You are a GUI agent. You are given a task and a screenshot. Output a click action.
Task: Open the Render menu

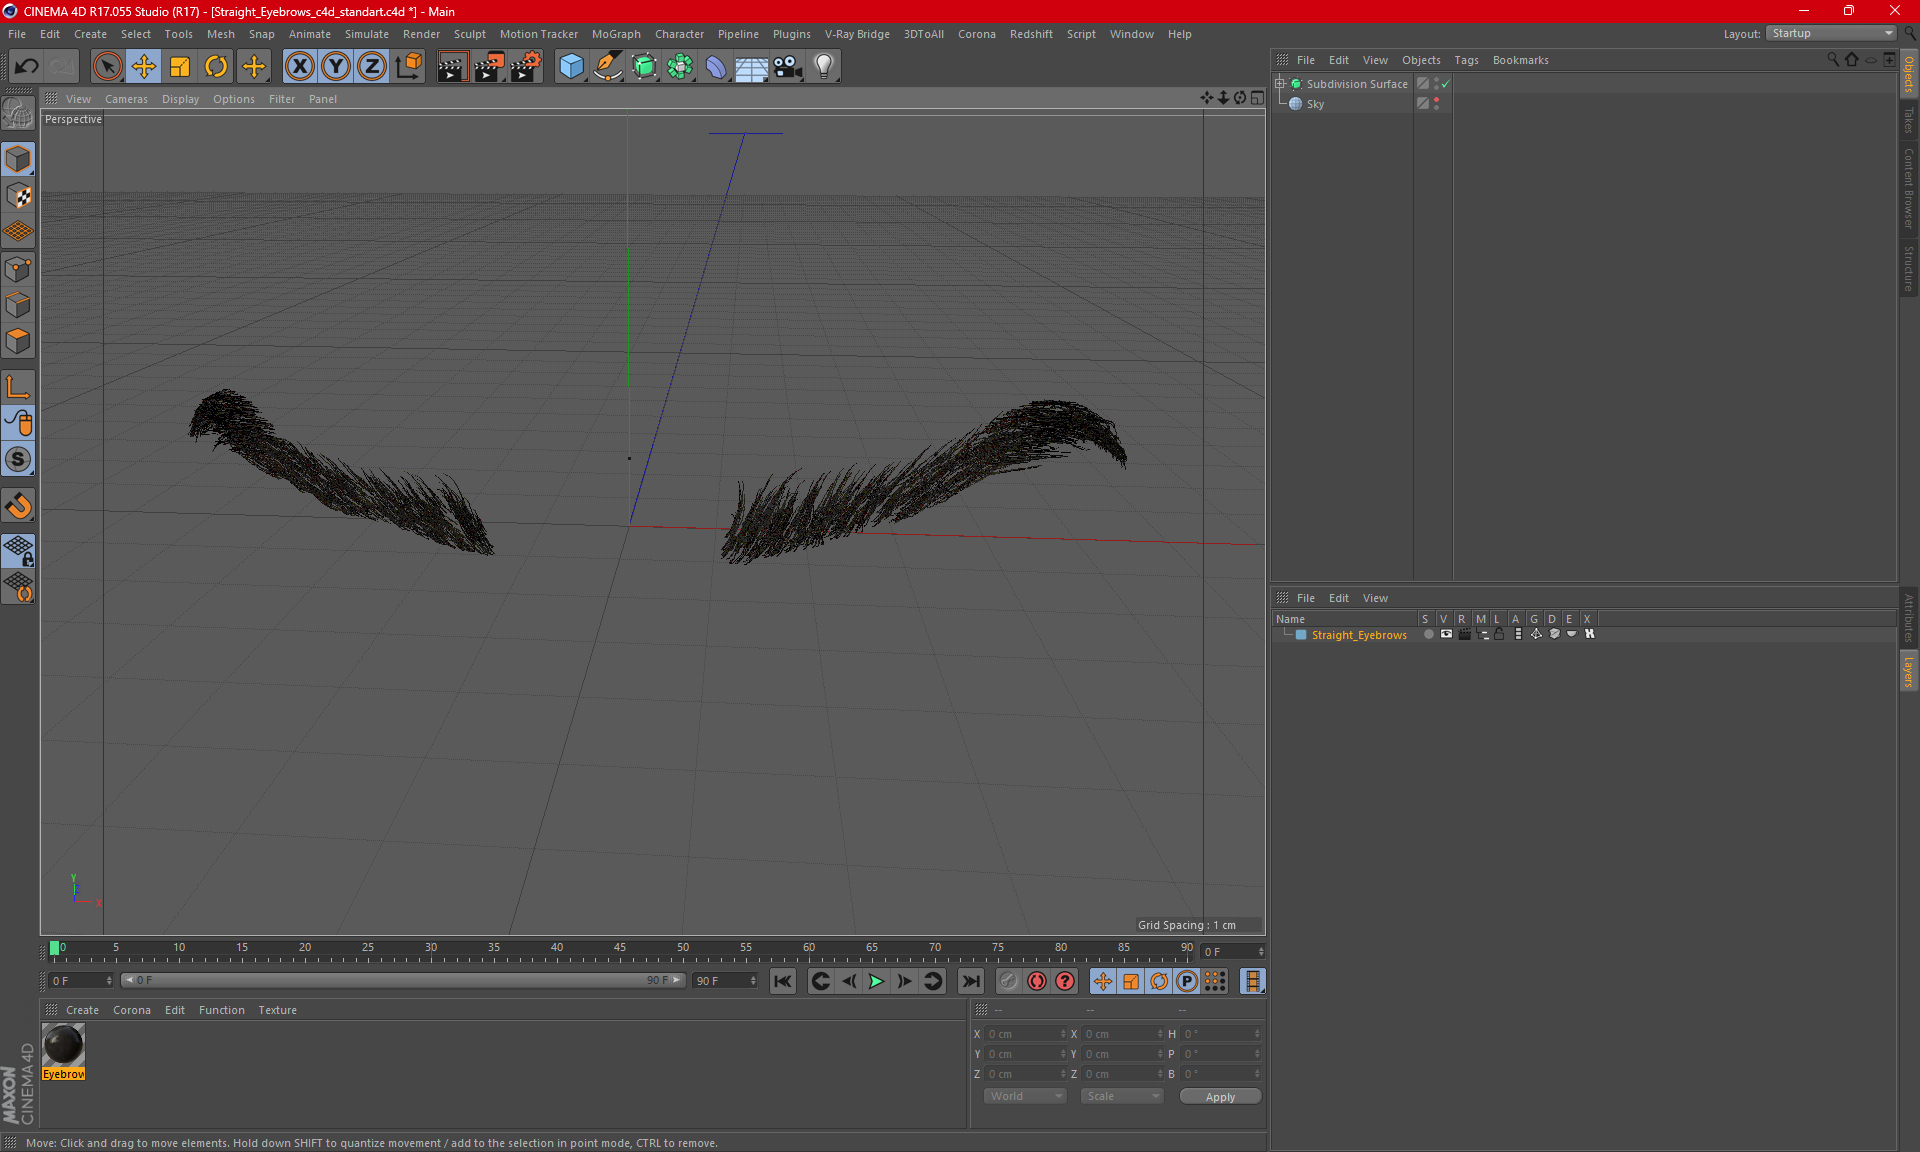(x=421, y=34)
